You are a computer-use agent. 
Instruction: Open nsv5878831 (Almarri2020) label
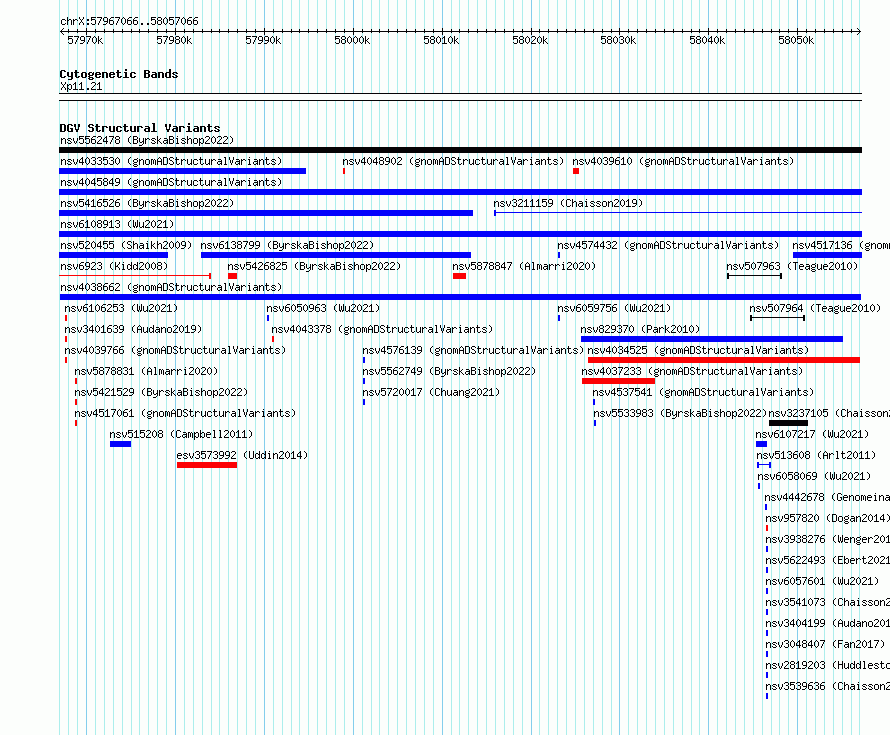tap(146, 371)
